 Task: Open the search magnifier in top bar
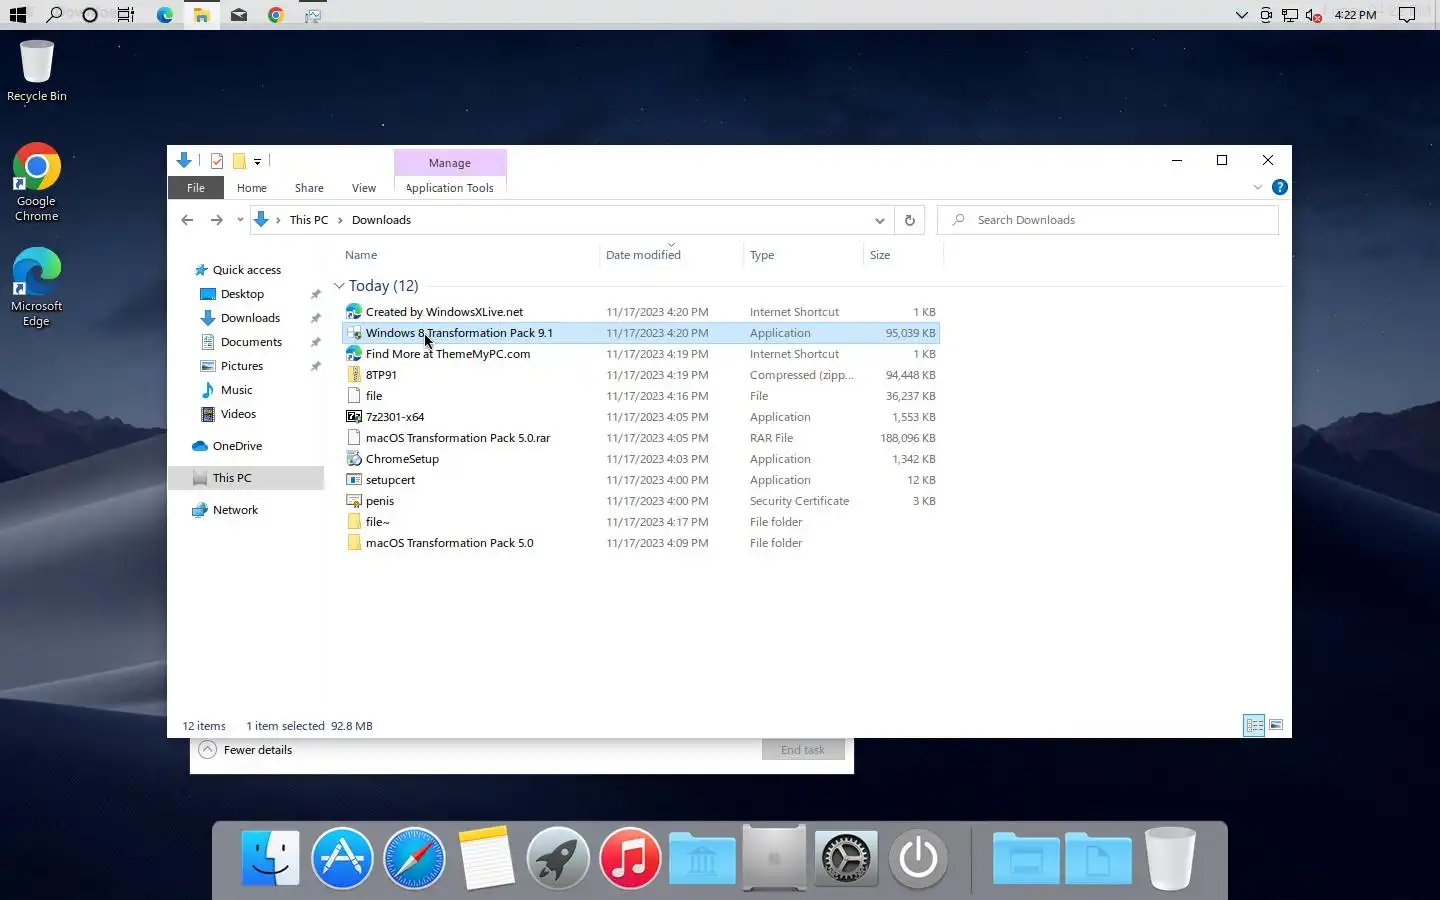(x=54, y=15)
